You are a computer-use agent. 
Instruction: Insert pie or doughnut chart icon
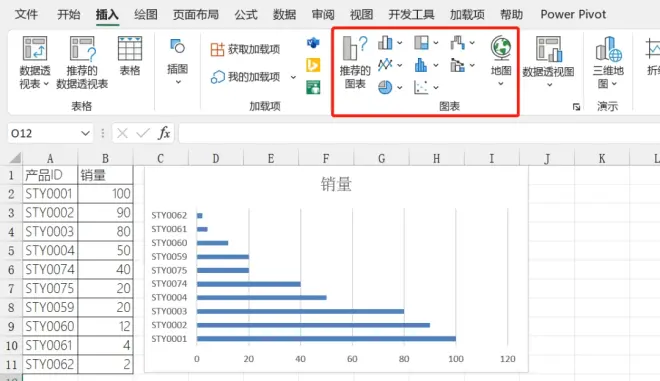click(x=385, y=87)
